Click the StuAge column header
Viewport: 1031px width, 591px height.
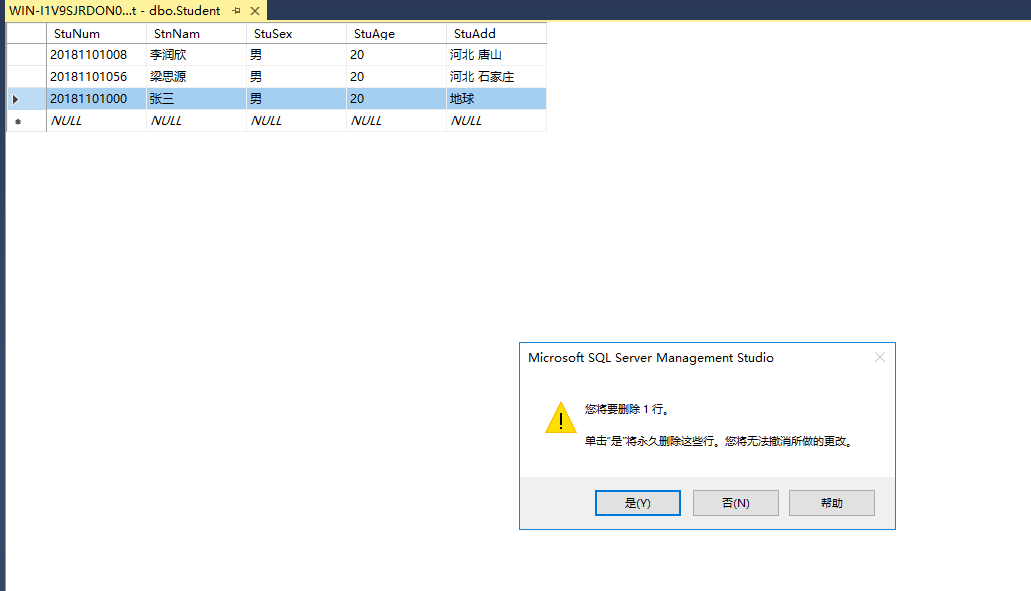(x=396, y=34)
